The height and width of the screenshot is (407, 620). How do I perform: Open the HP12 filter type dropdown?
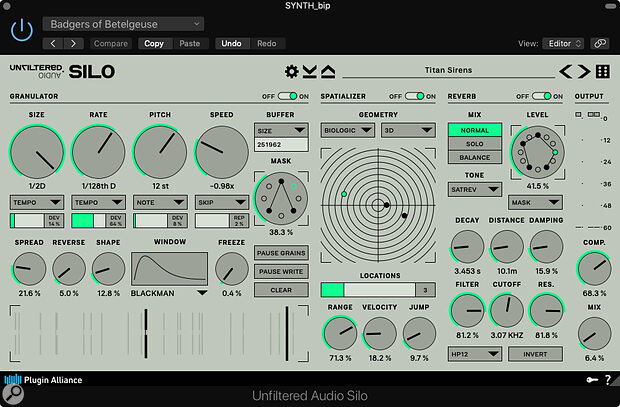point(475,354)
